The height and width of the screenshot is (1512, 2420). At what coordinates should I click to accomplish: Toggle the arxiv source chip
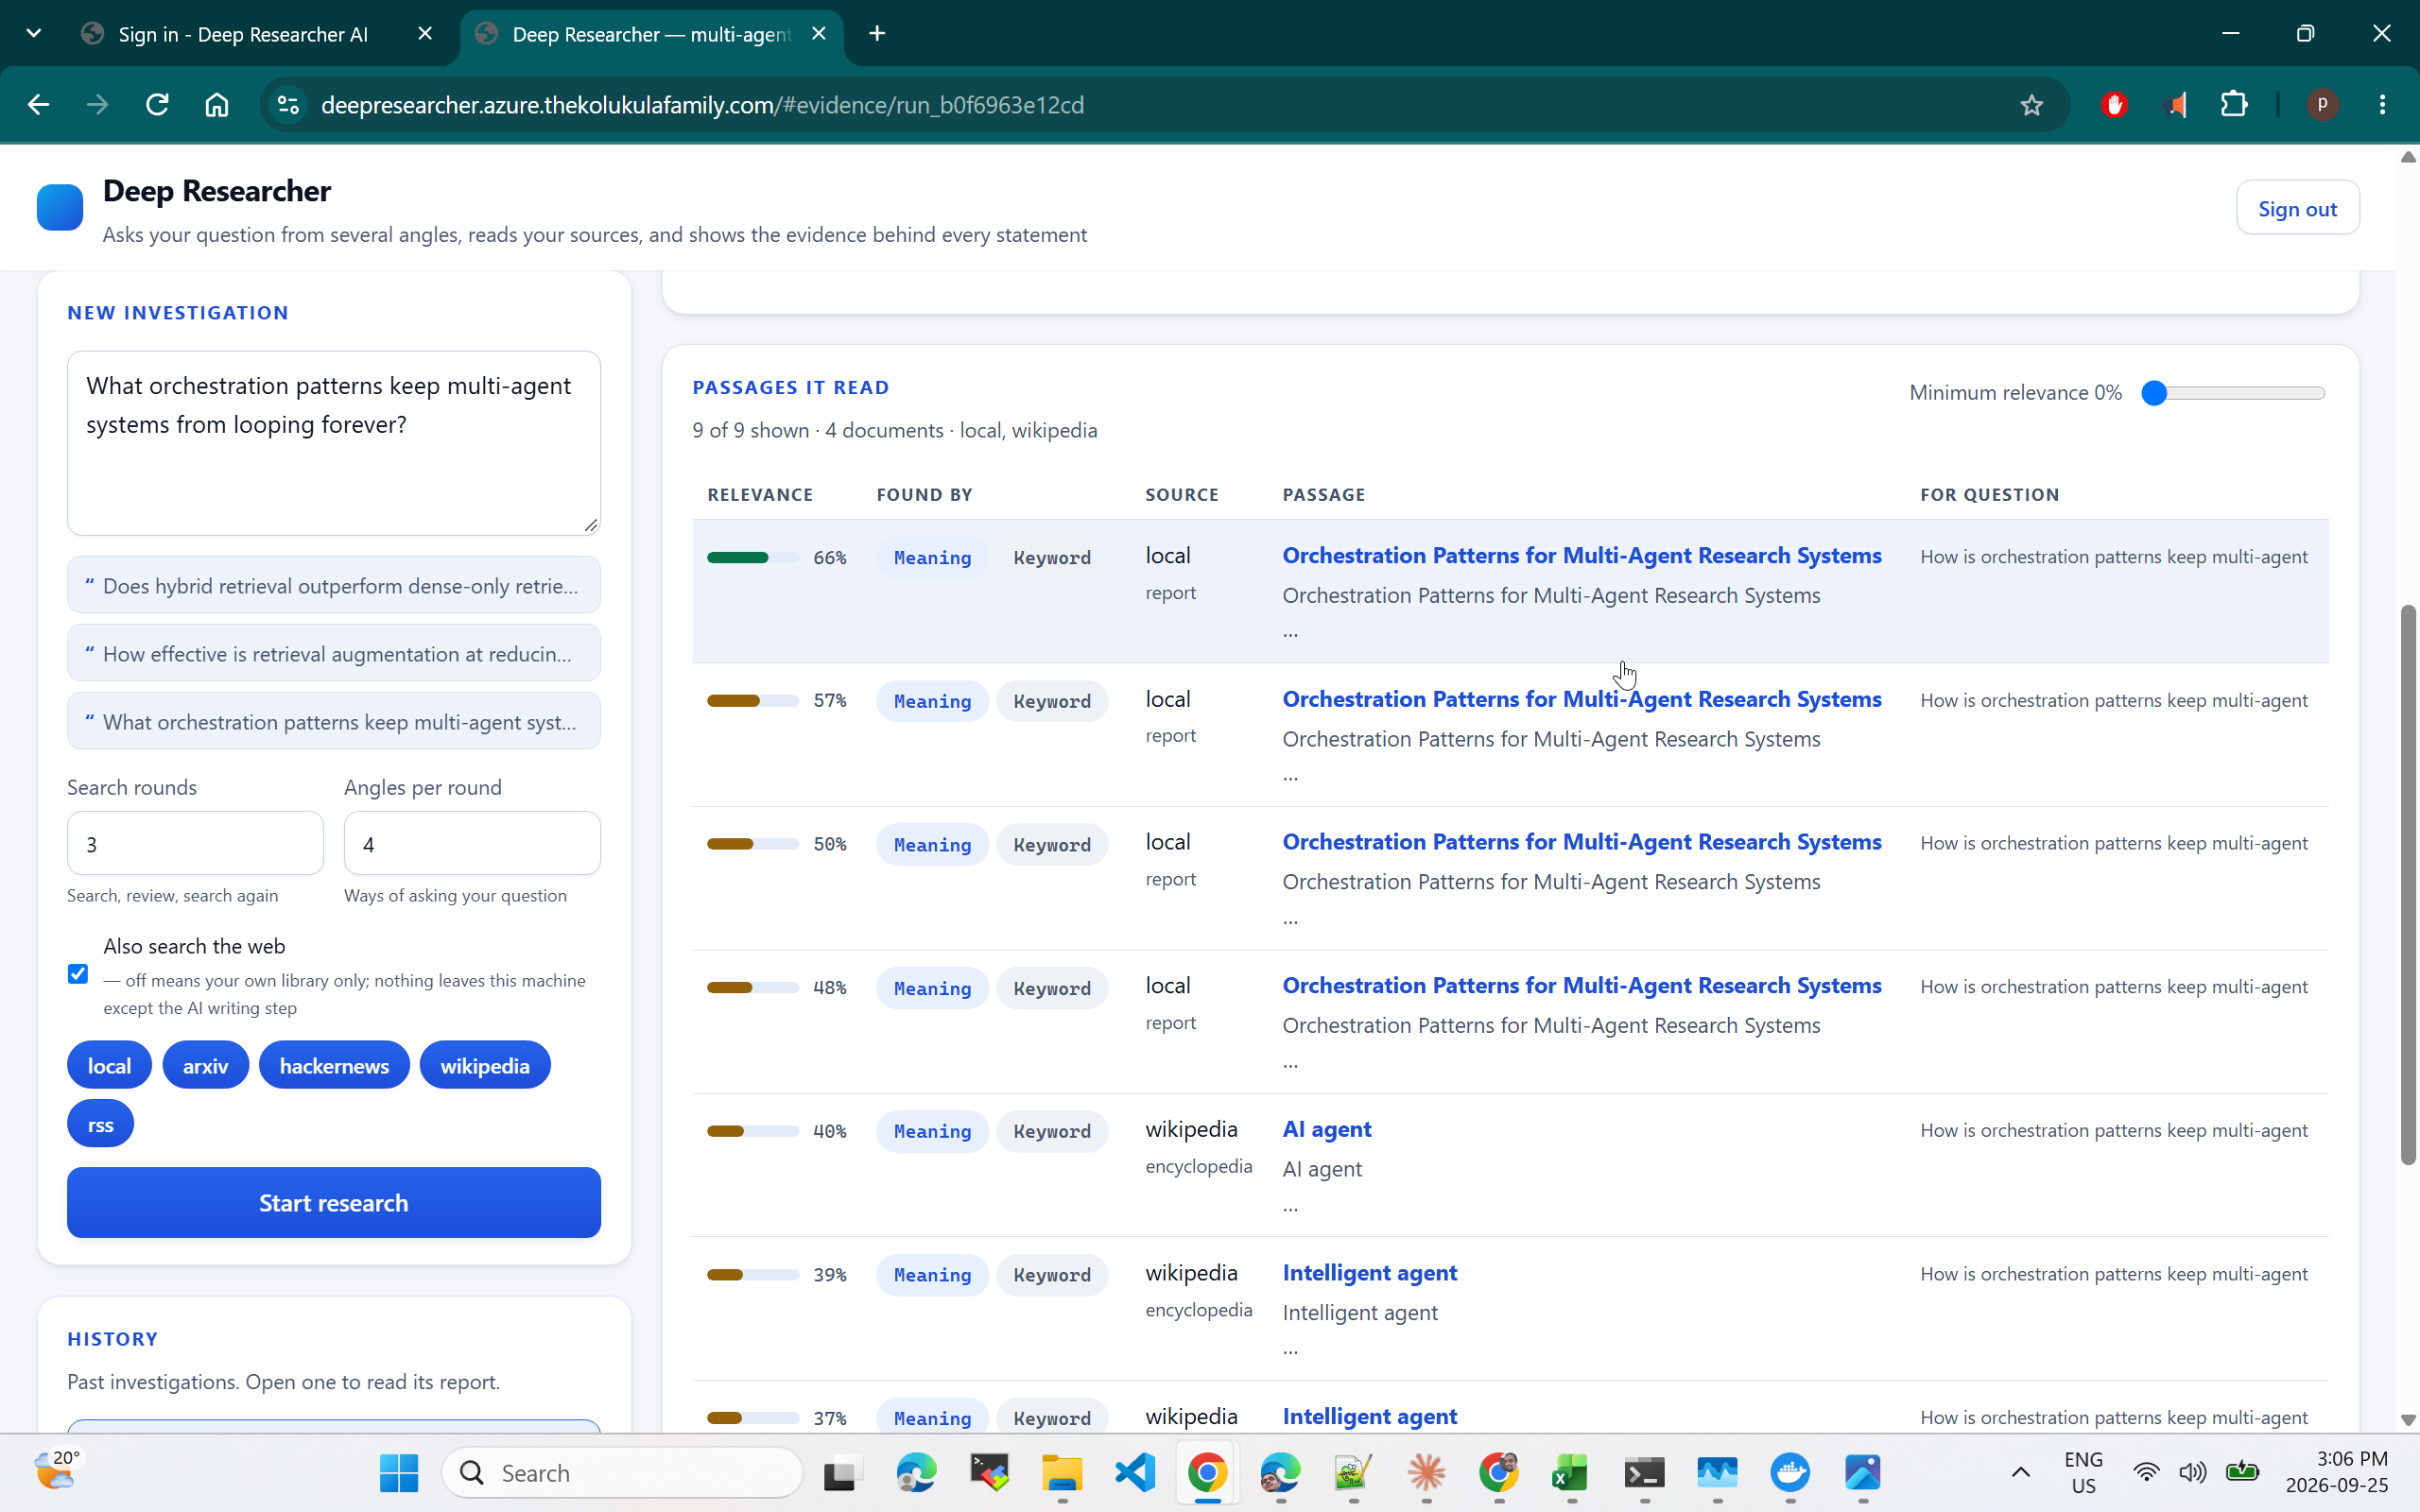[205, 1065]
